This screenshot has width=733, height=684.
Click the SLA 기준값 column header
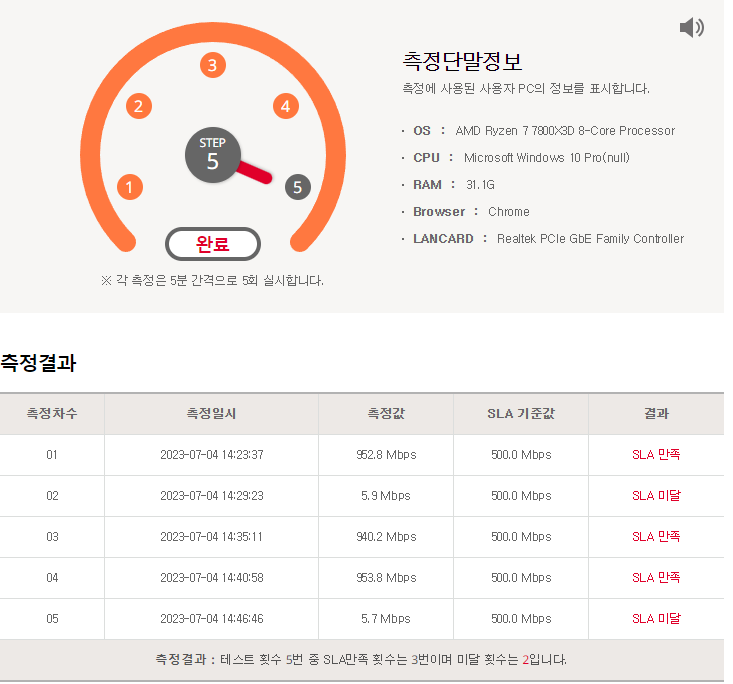pos(521,414)
